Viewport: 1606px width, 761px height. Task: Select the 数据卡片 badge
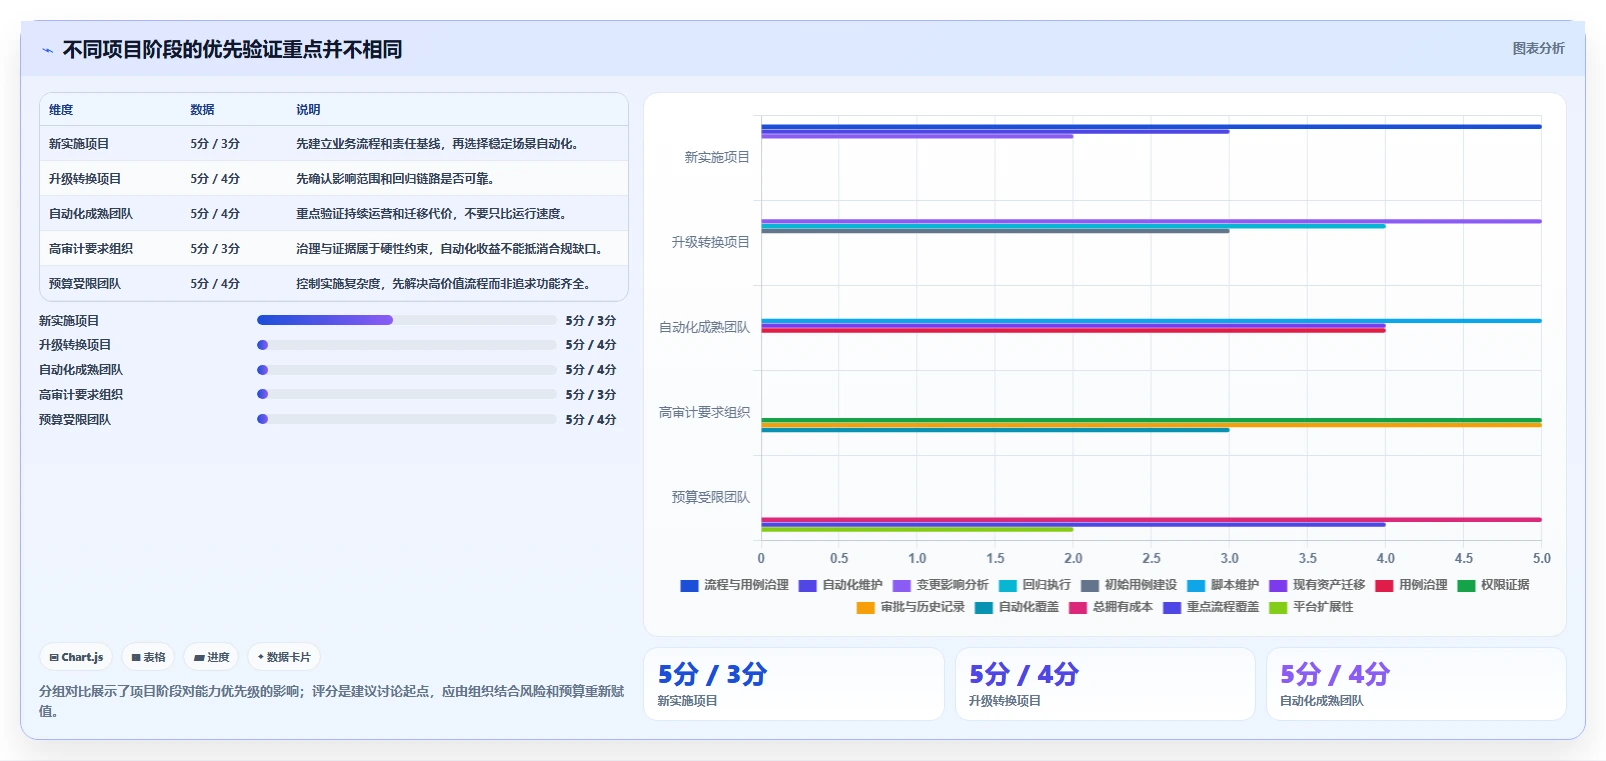[x=284, y=657]
